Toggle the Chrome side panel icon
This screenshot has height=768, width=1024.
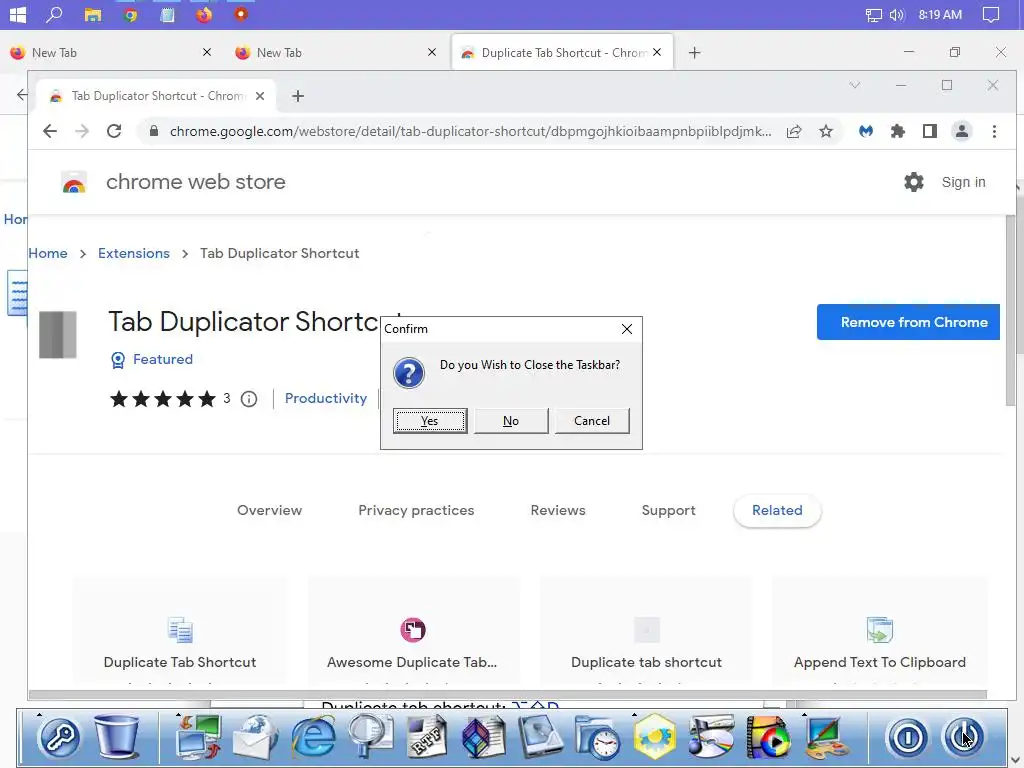coord(930,131)
